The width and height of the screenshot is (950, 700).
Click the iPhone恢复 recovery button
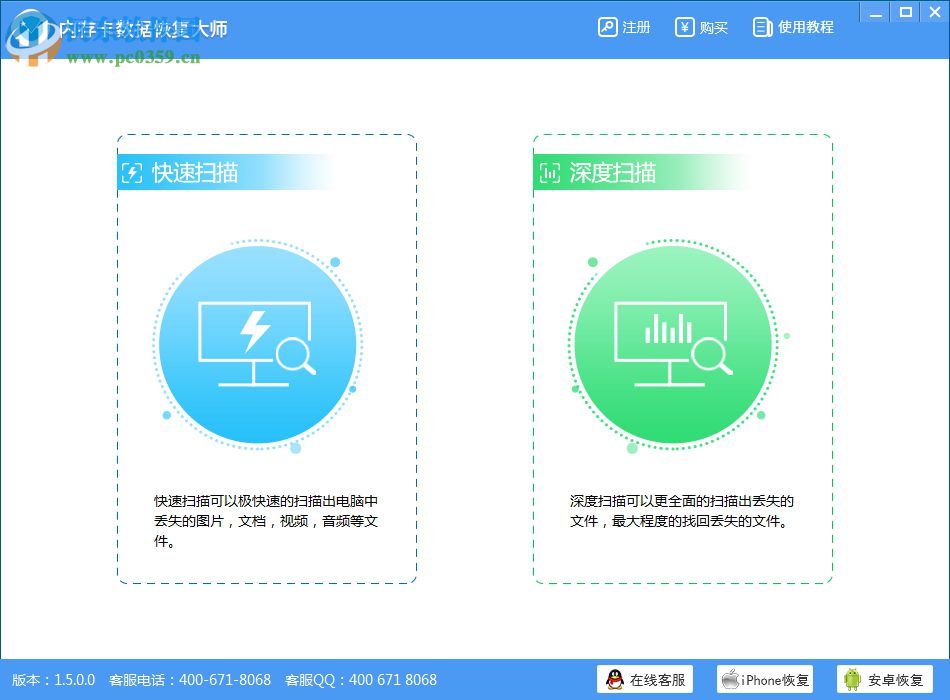click(x=764, y=679)
